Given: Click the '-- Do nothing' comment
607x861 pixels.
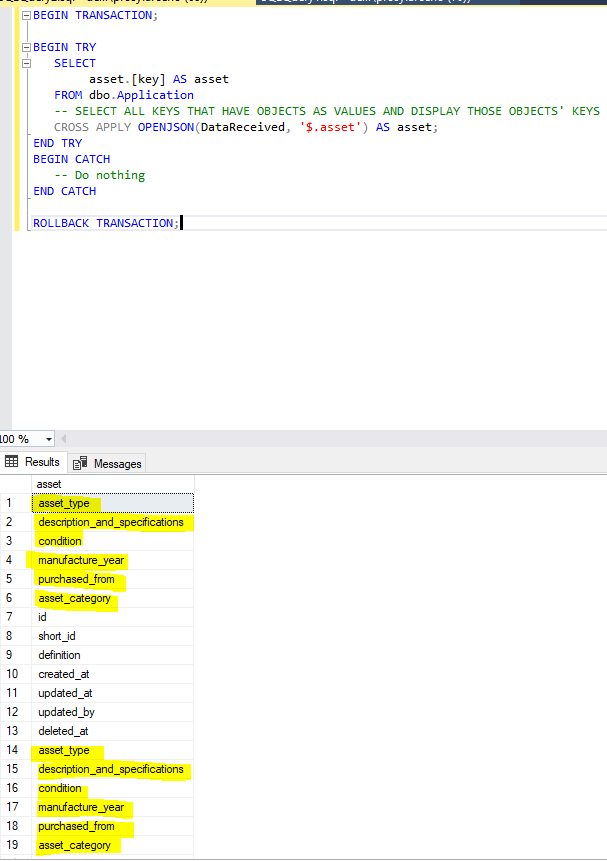Looking at the screenshot, I should point(99,175).
